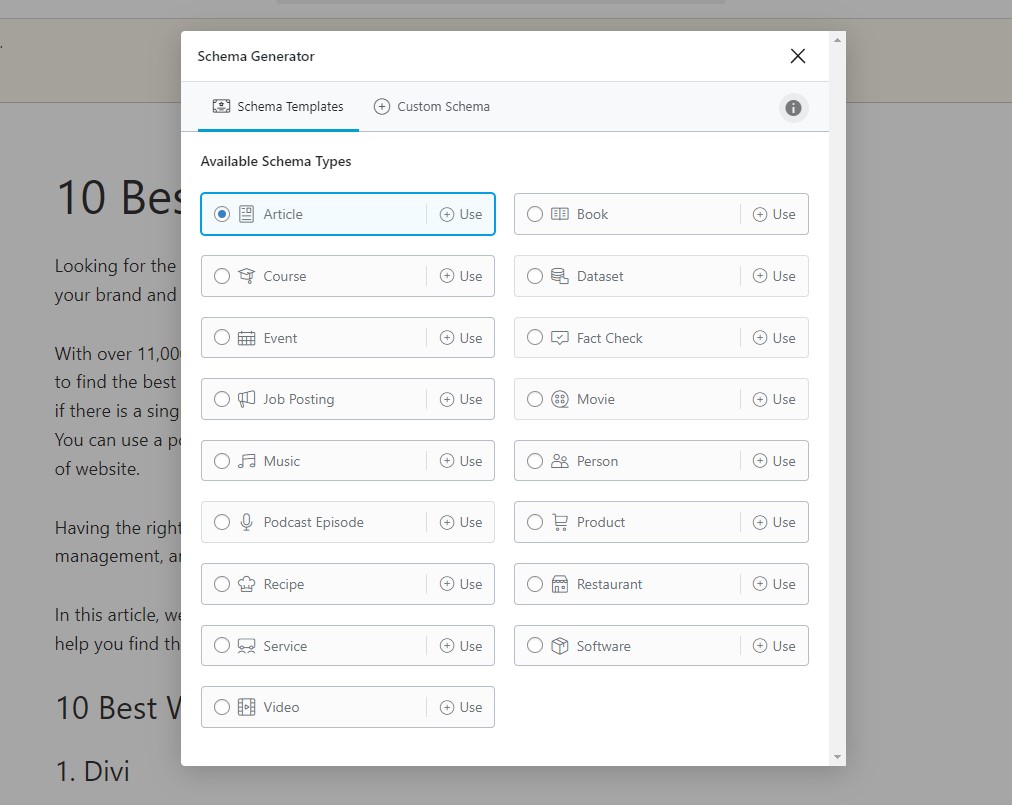Click the Software box icon
The image size is (1012, 805).
[560, 646]
